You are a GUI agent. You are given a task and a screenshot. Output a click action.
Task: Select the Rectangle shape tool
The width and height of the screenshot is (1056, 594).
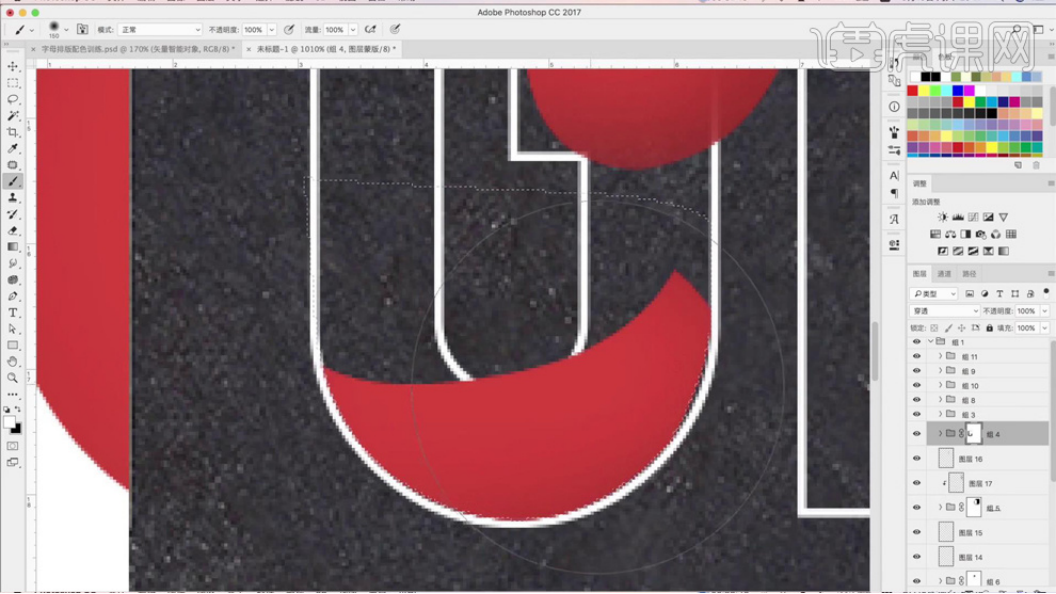pos(13,345)
